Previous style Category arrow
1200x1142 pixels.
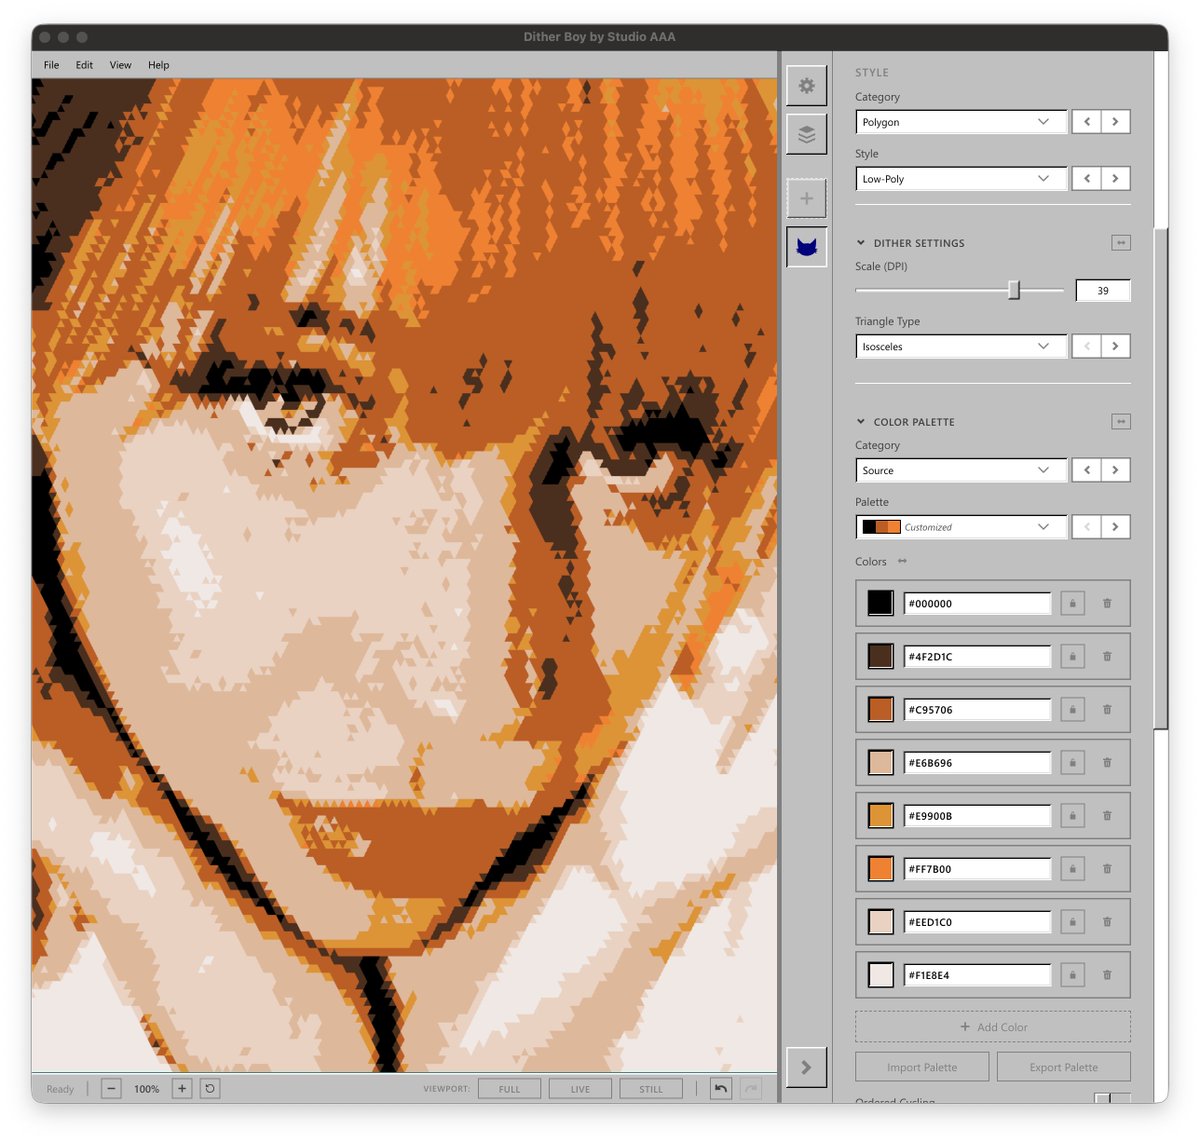(1087, 122)
